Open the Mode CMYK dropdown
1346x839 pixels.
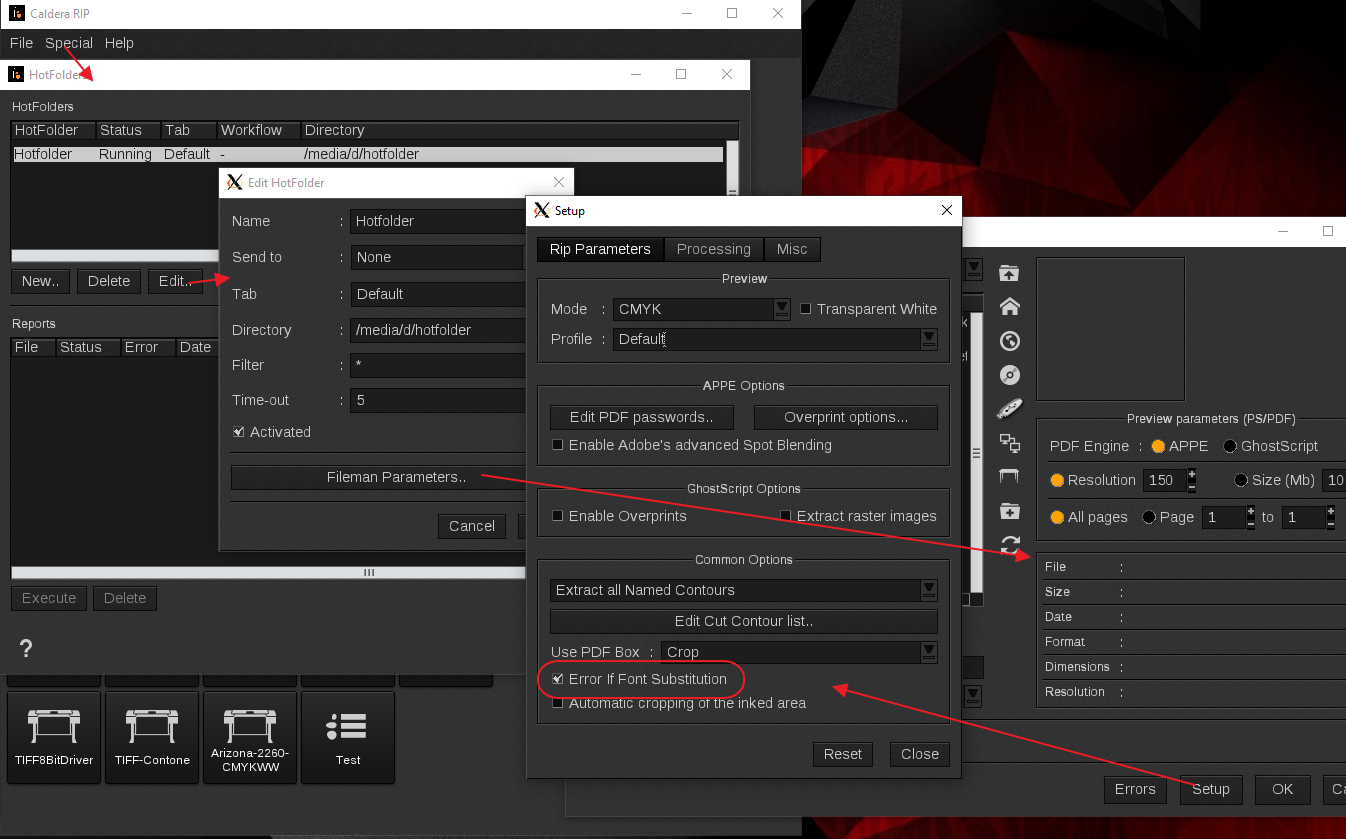[x=782, y=309]
